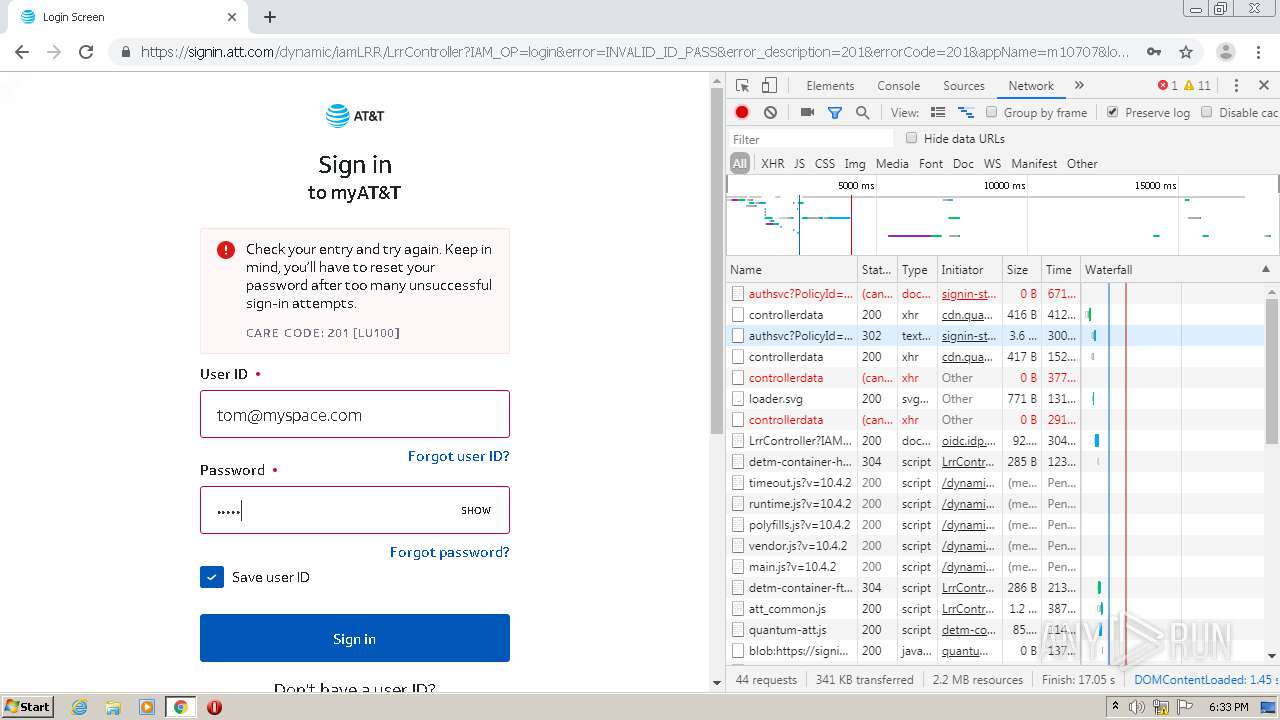Image resolution: width=1280 pixels, height=720 pixels.
Task: Focus the Password field
Action: [355, 510]
